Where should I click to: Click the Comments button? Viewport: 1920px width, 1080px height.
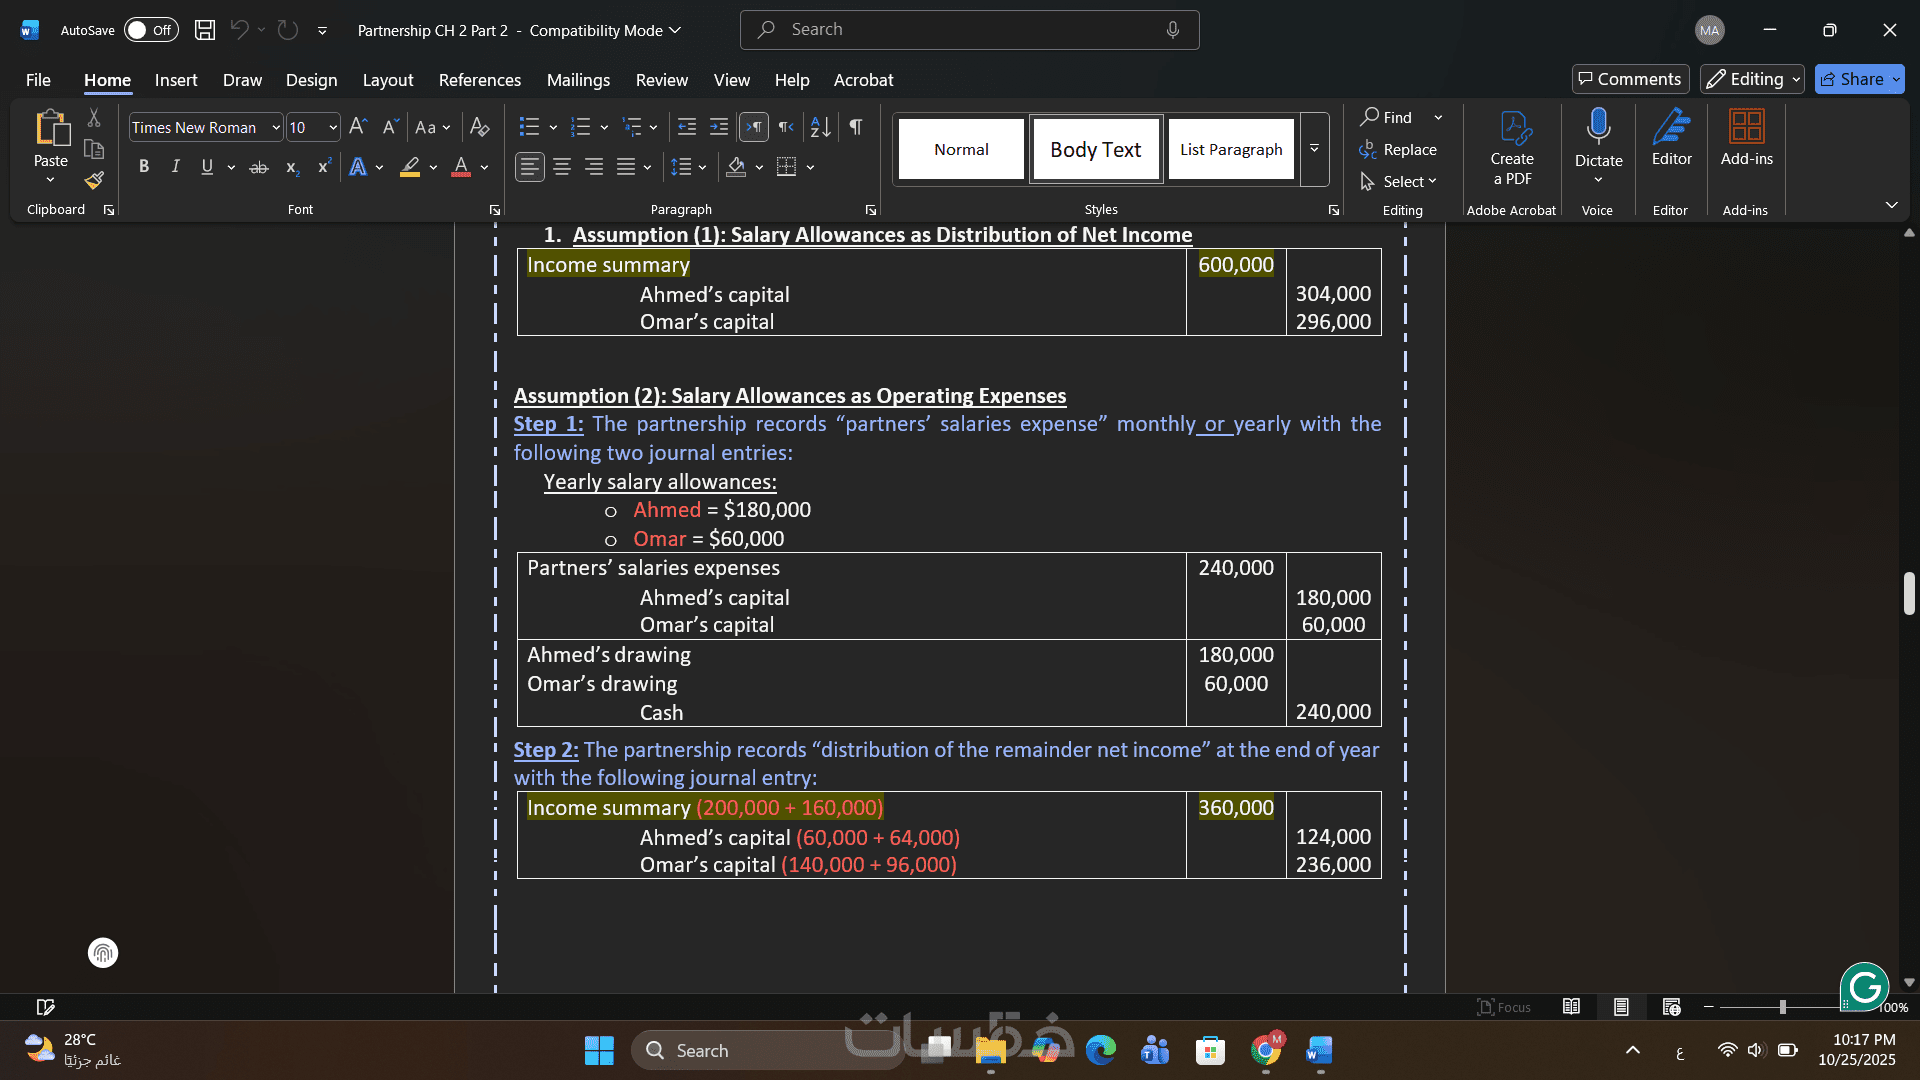pos(1630,79)
